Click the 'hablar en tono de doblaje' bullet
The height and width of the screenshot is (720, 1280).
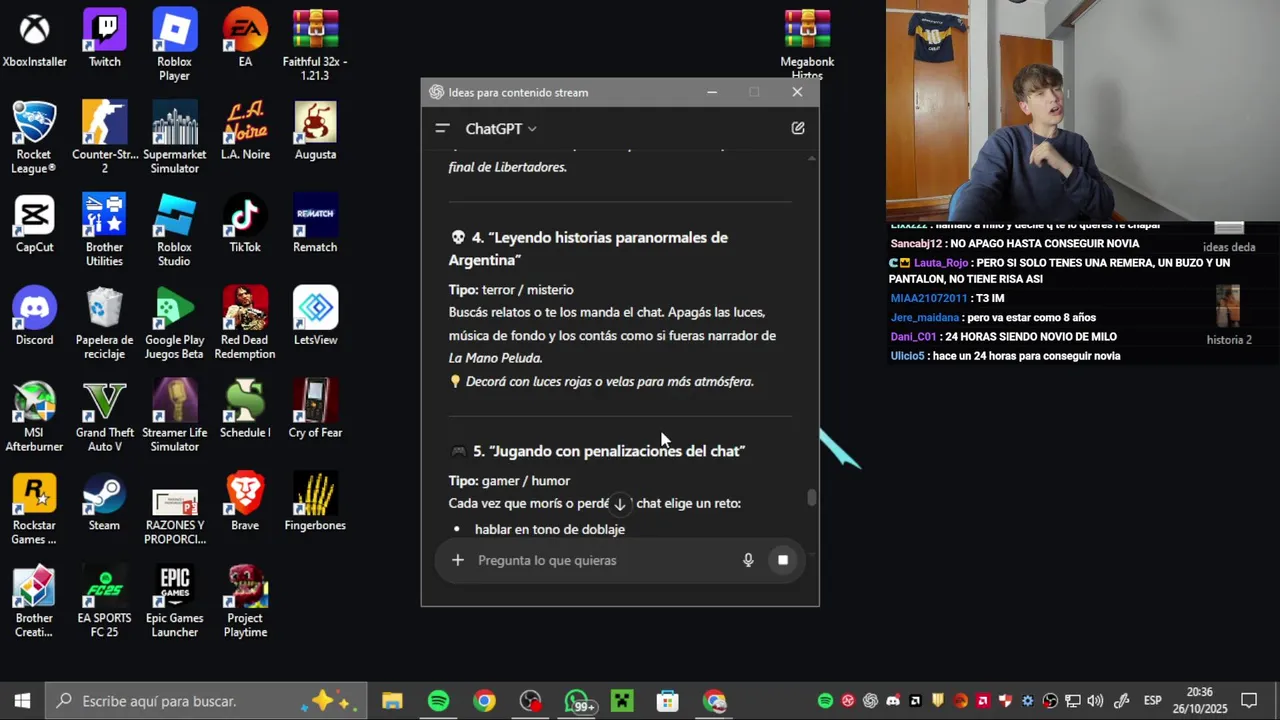click(x=550, y=529)
